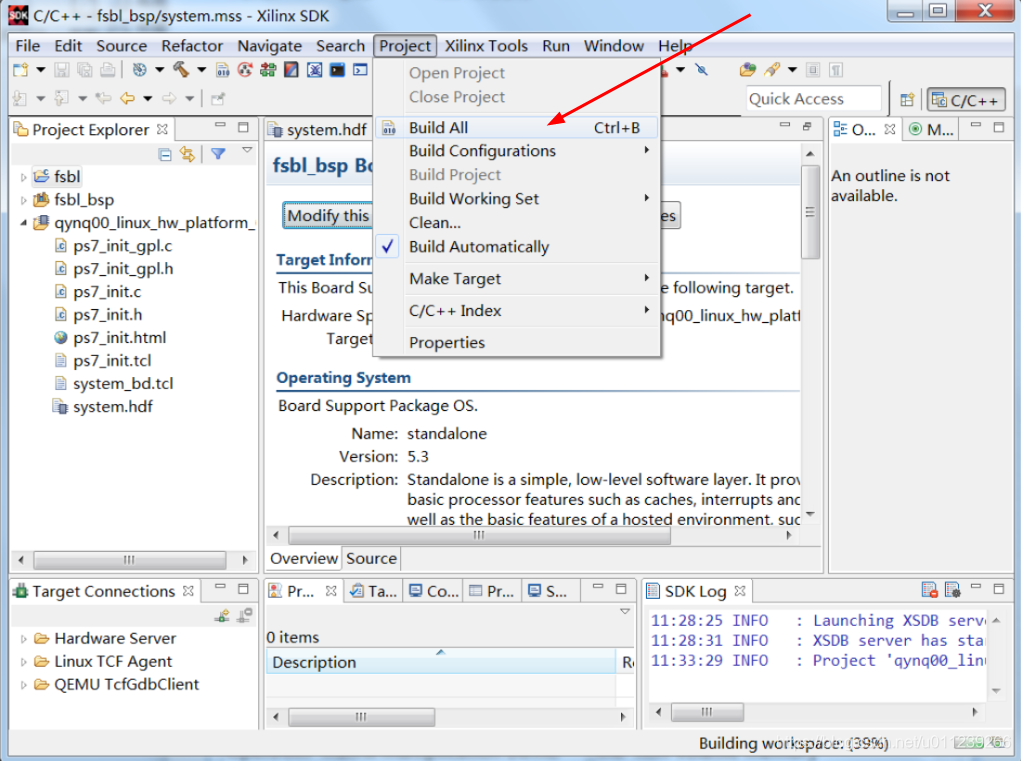Collapse the qynq00_linux_hw_platform node
The height and width of the screenshot is (761, 1021).
coord(23,223)
